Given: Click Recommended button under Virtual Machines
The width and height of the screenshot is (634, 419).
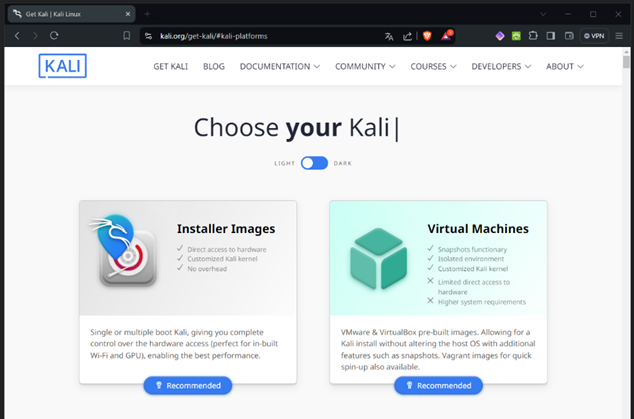Looking at the screenshot, I should coord(438,385).
